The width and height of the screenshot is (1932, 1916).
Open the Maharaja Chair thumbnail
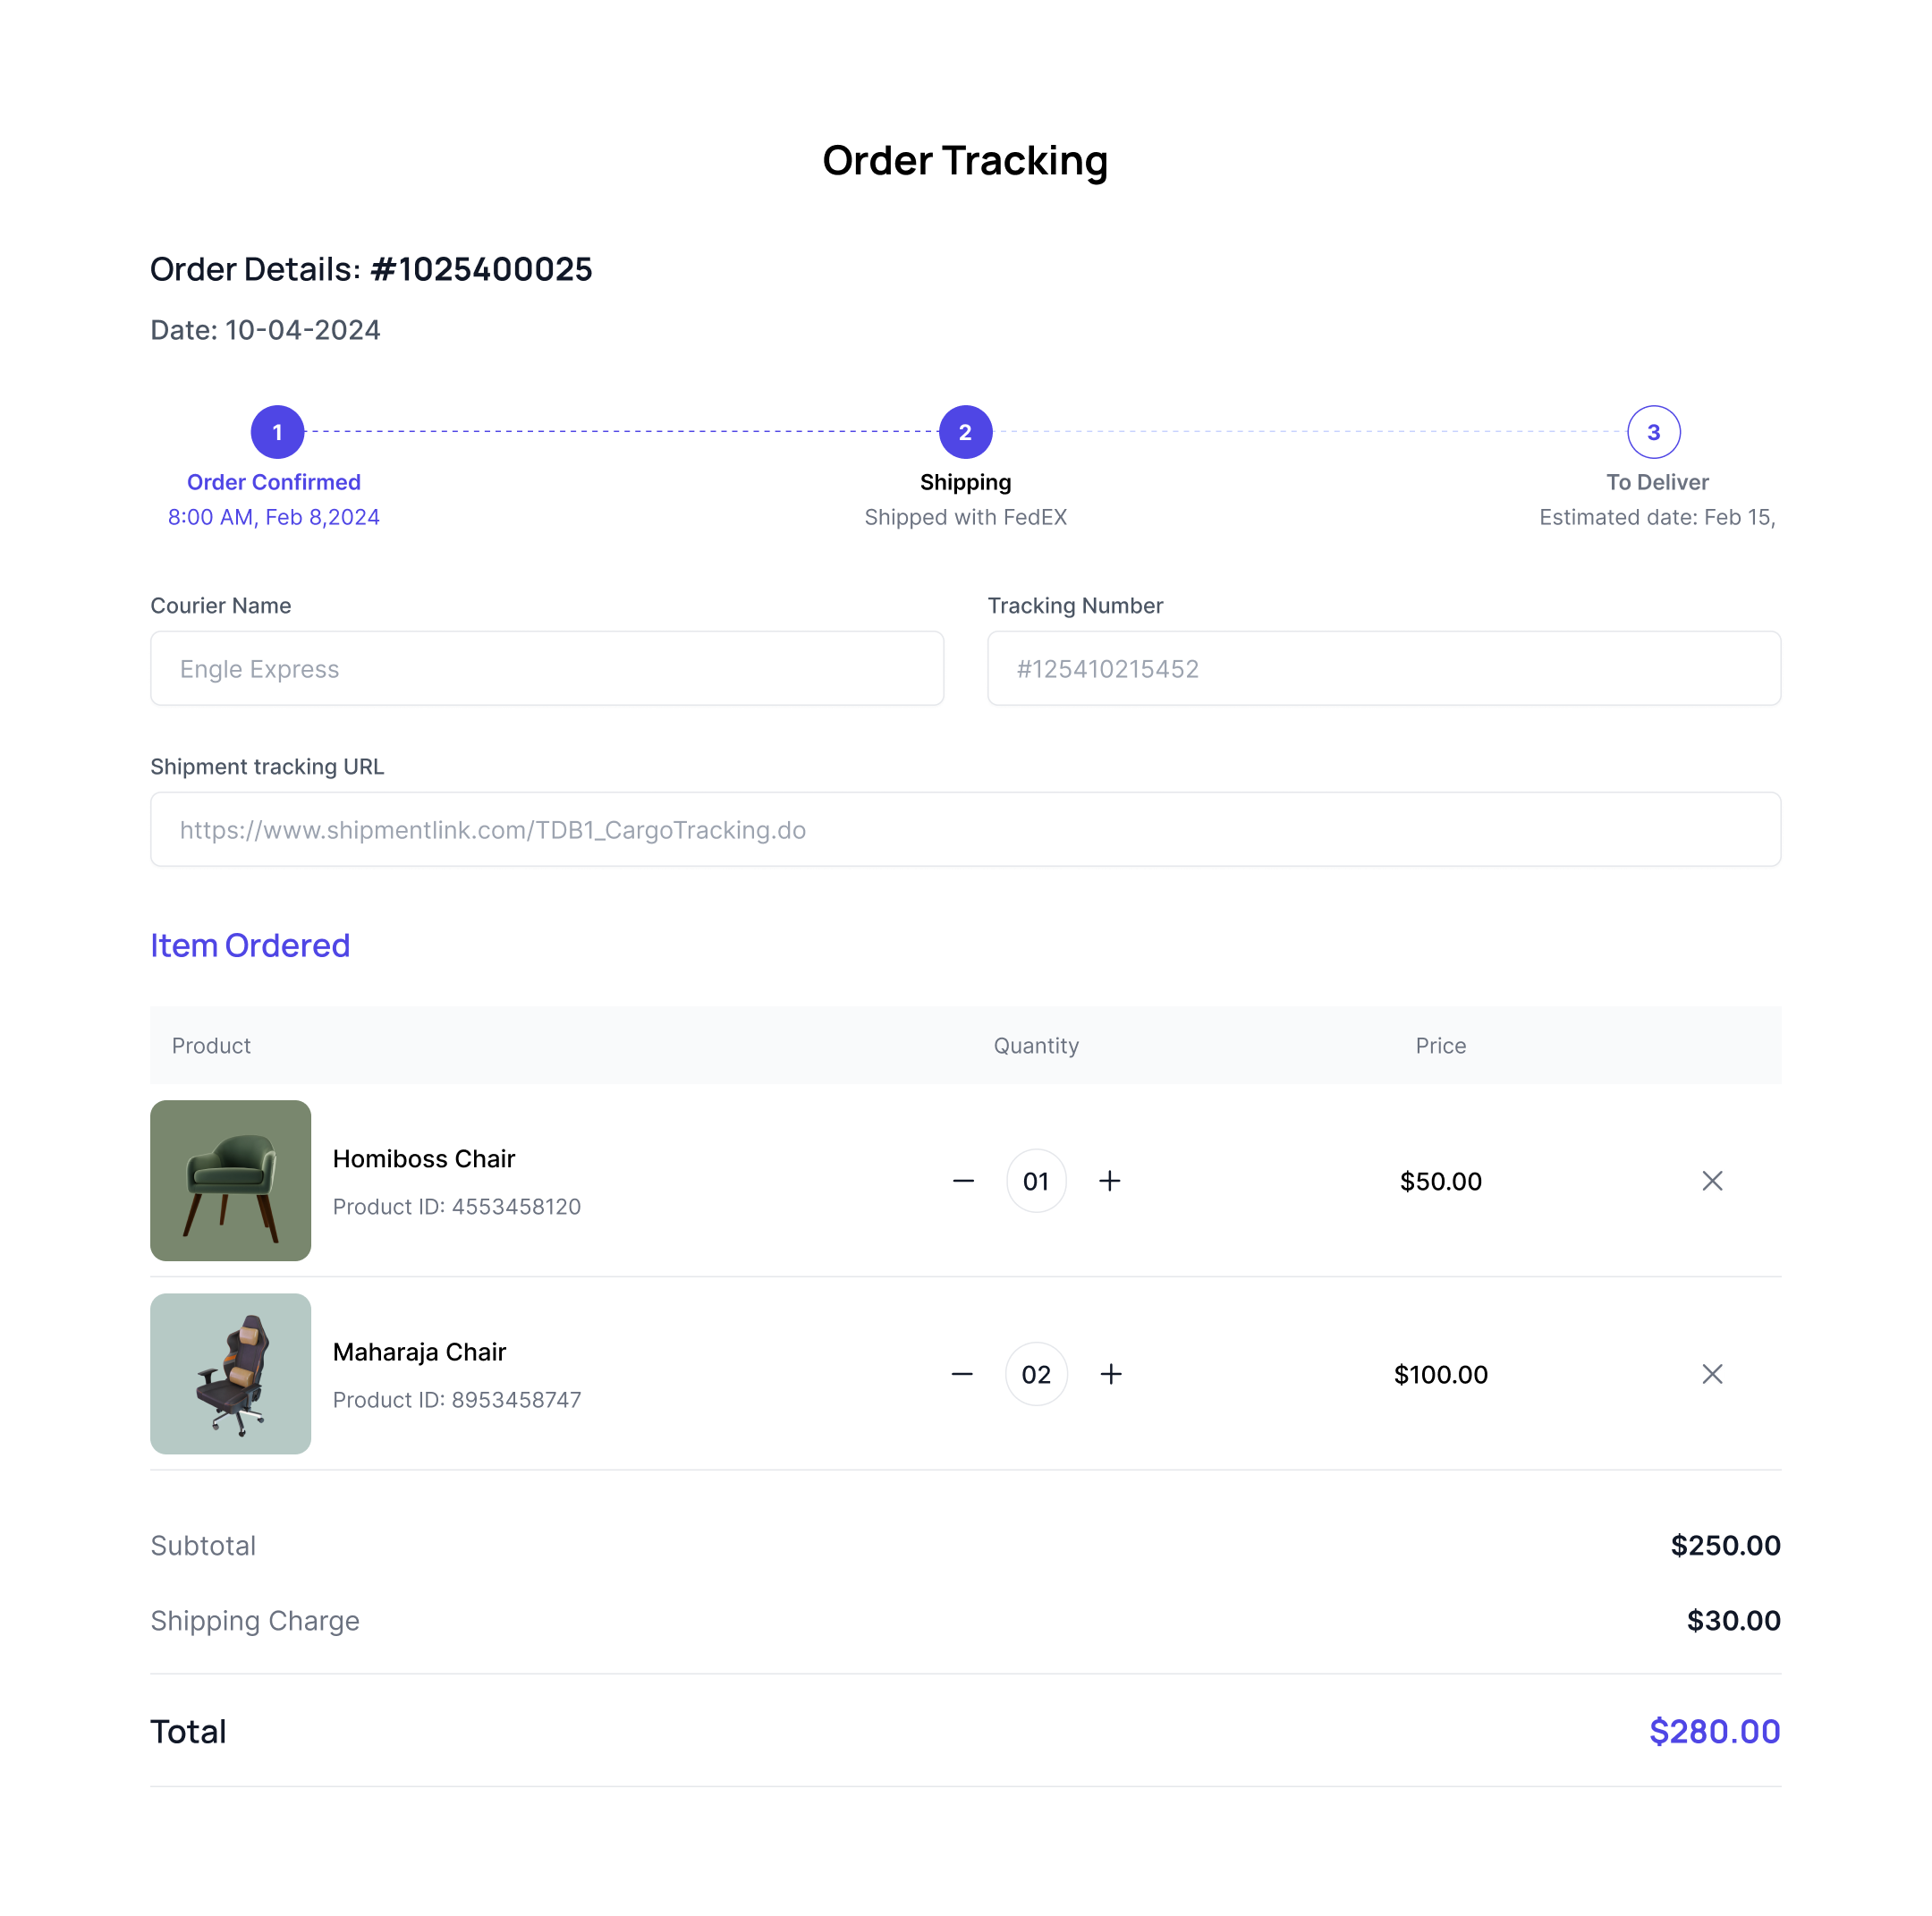(230, 1373)
